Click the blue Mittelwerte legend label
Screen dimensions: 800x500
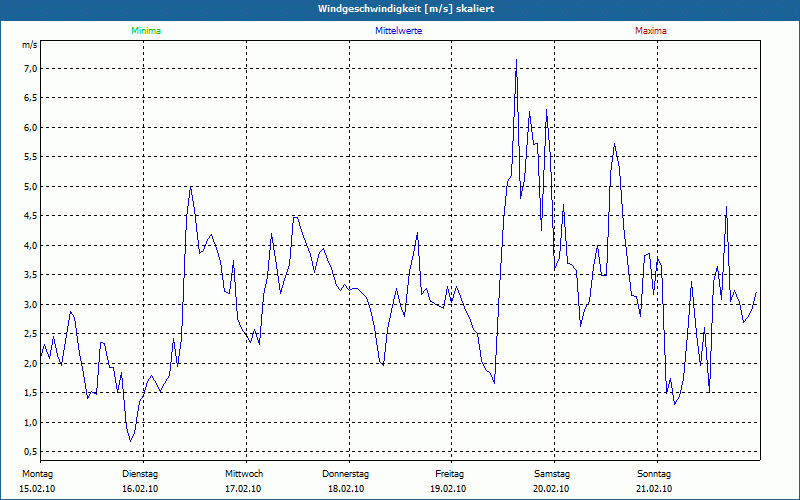coord(398,31)
